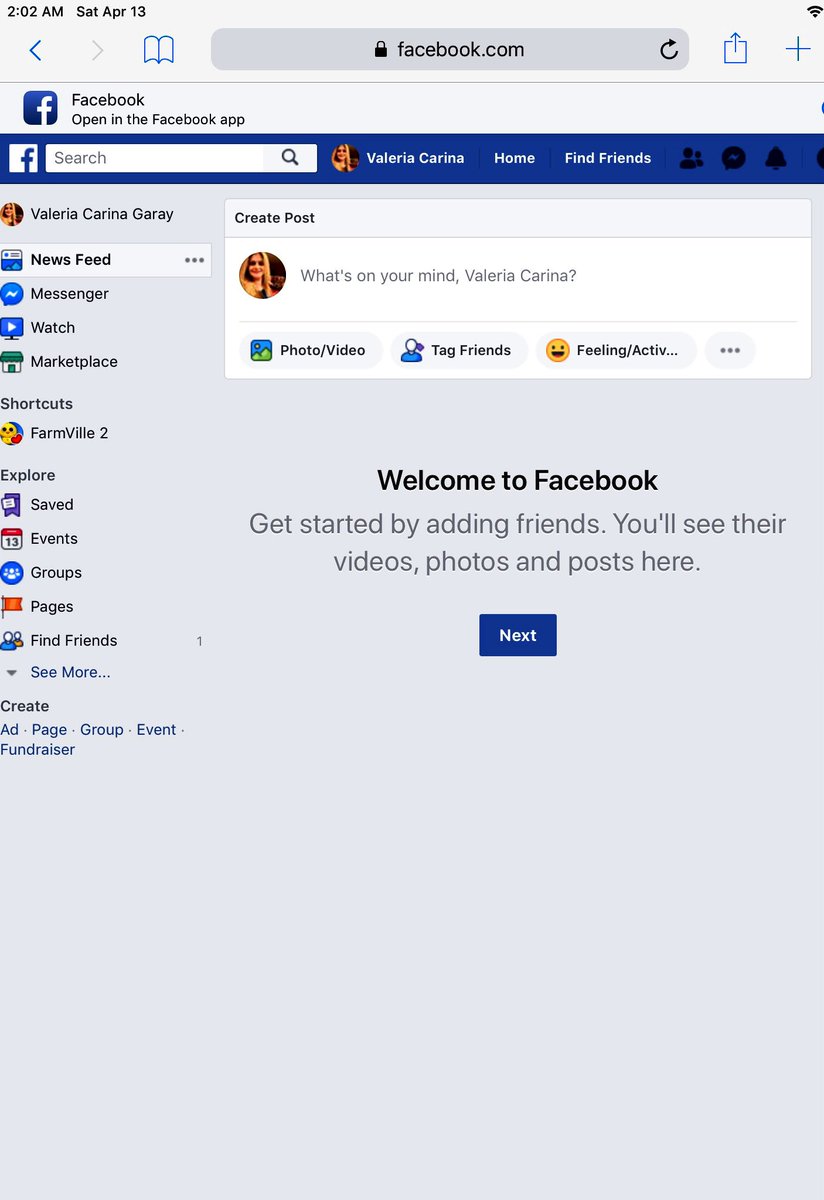Open notifications bell icon
The width and height of the screenshot is (824, 1200).
pyautogui.click(x=776, y=158)
